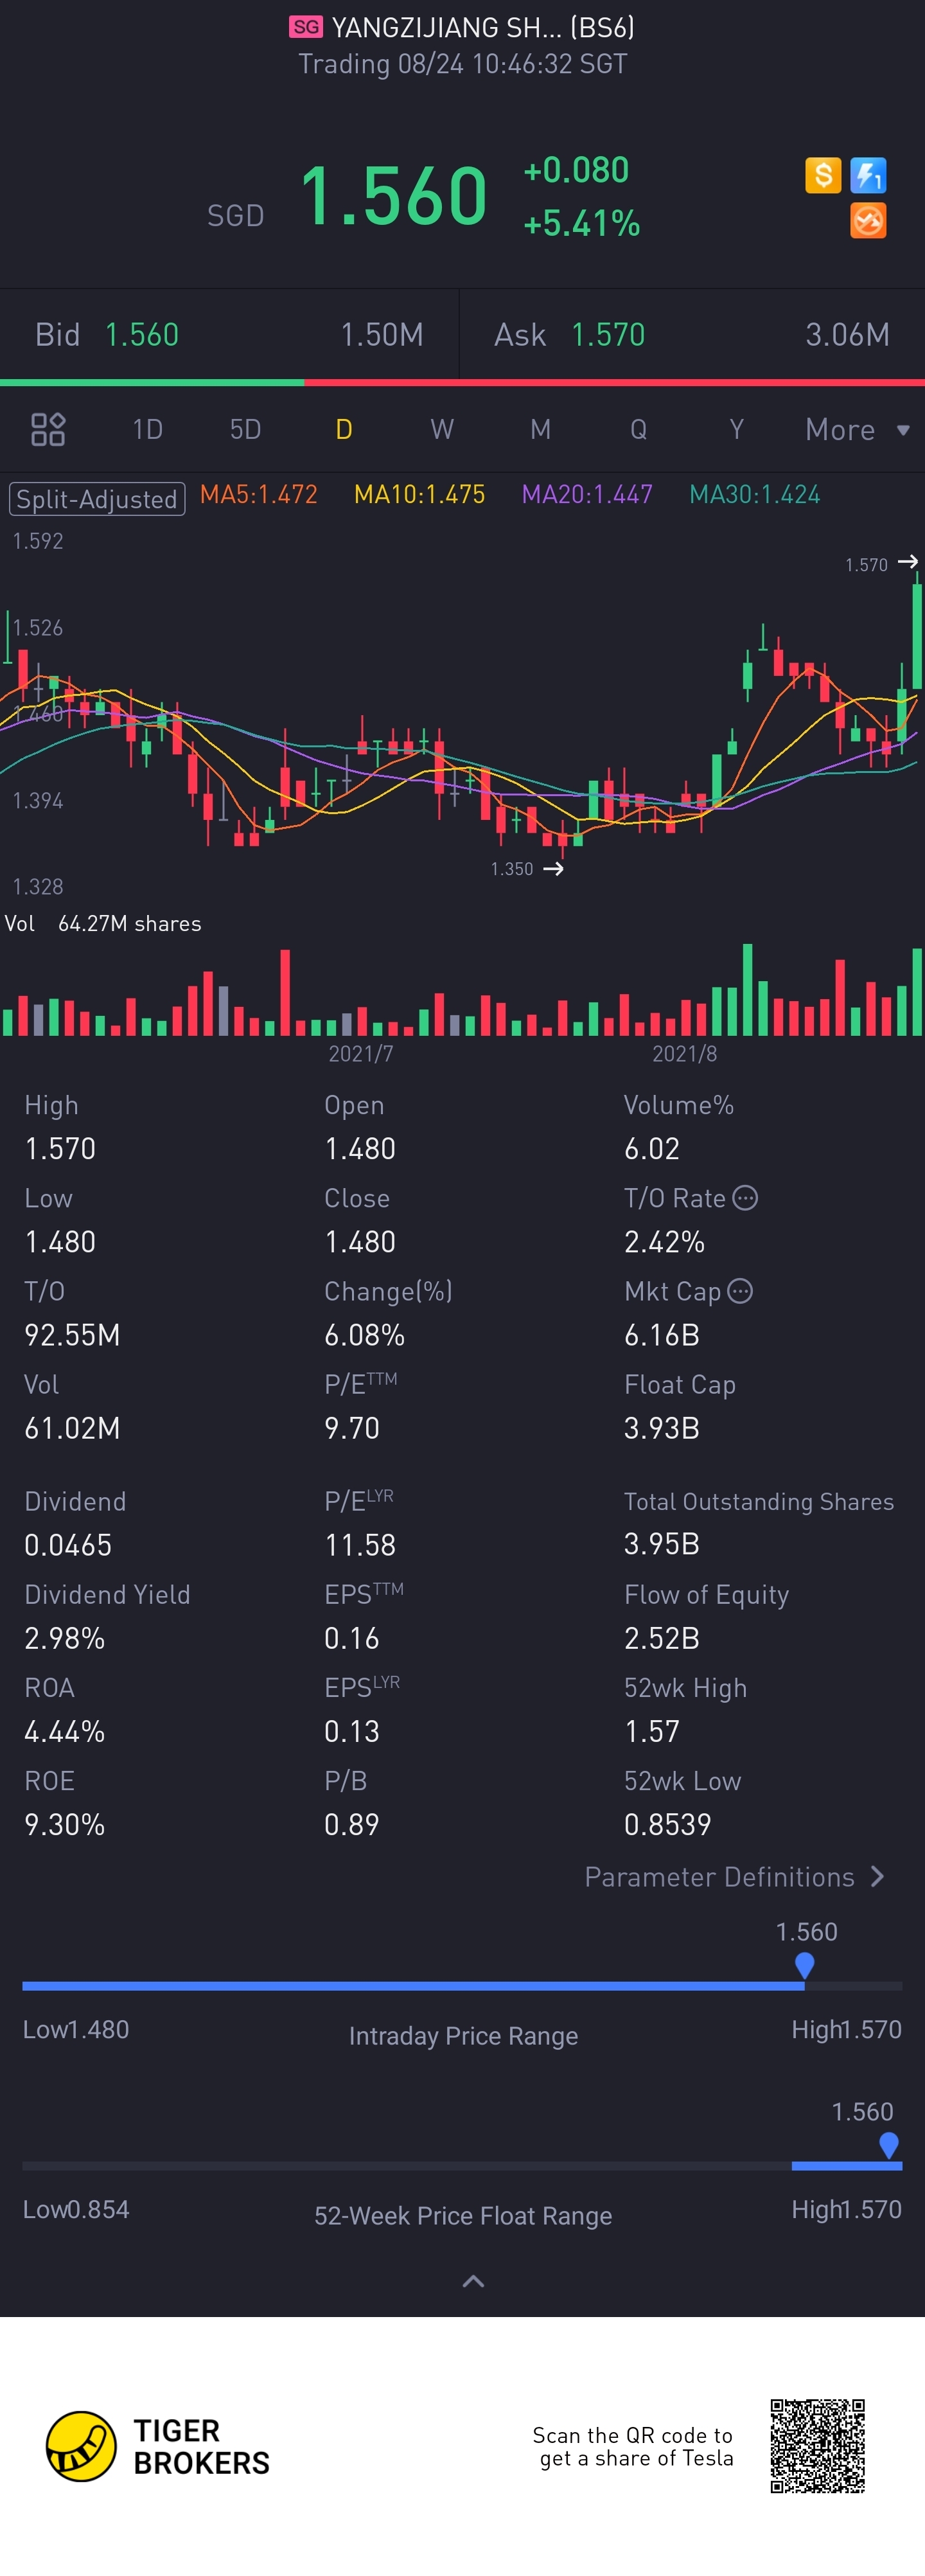Switch chart to 1D timeframe
This screenshot has height=2576, width=925.
[x=147, y=429]
